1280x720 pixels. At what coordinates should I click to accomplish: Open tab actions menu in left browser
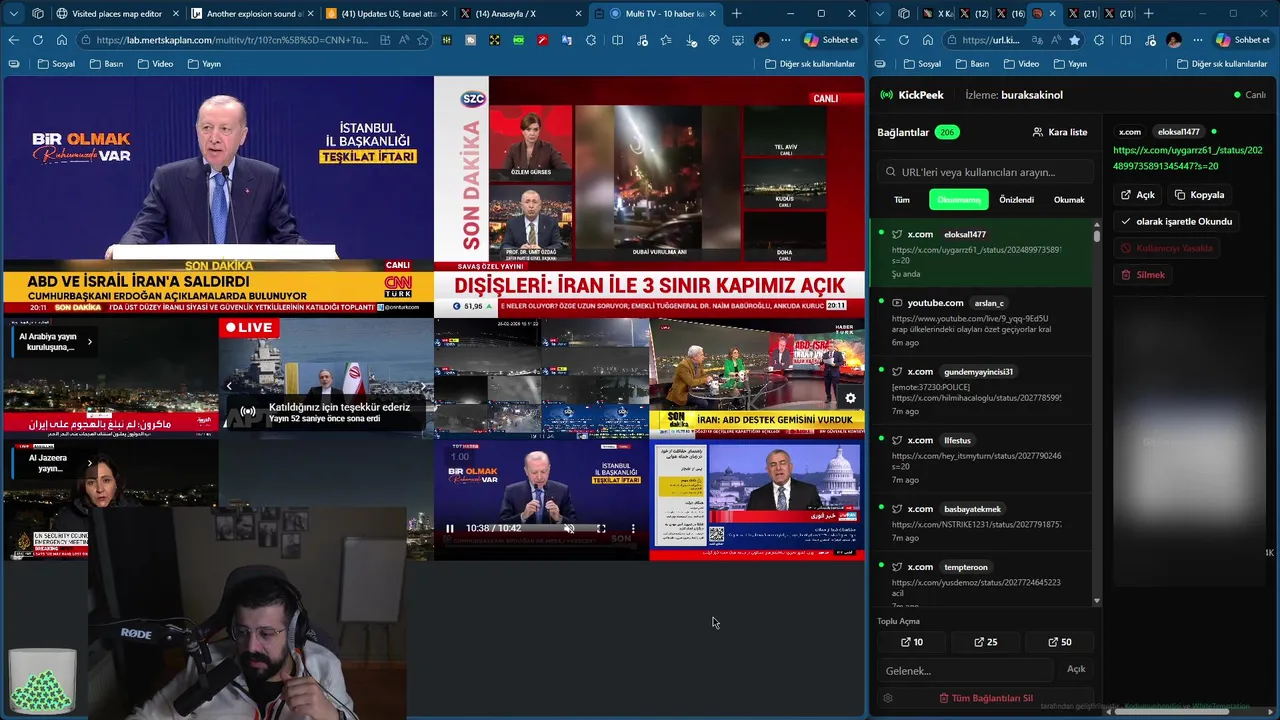13,13
